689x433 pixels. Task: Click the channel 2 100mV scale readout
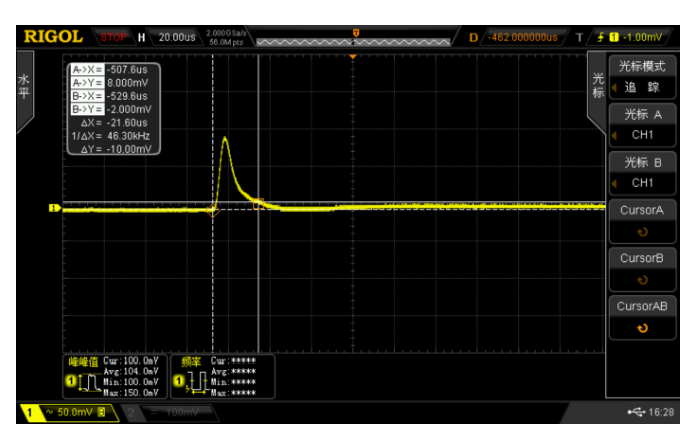coord(182,412)
